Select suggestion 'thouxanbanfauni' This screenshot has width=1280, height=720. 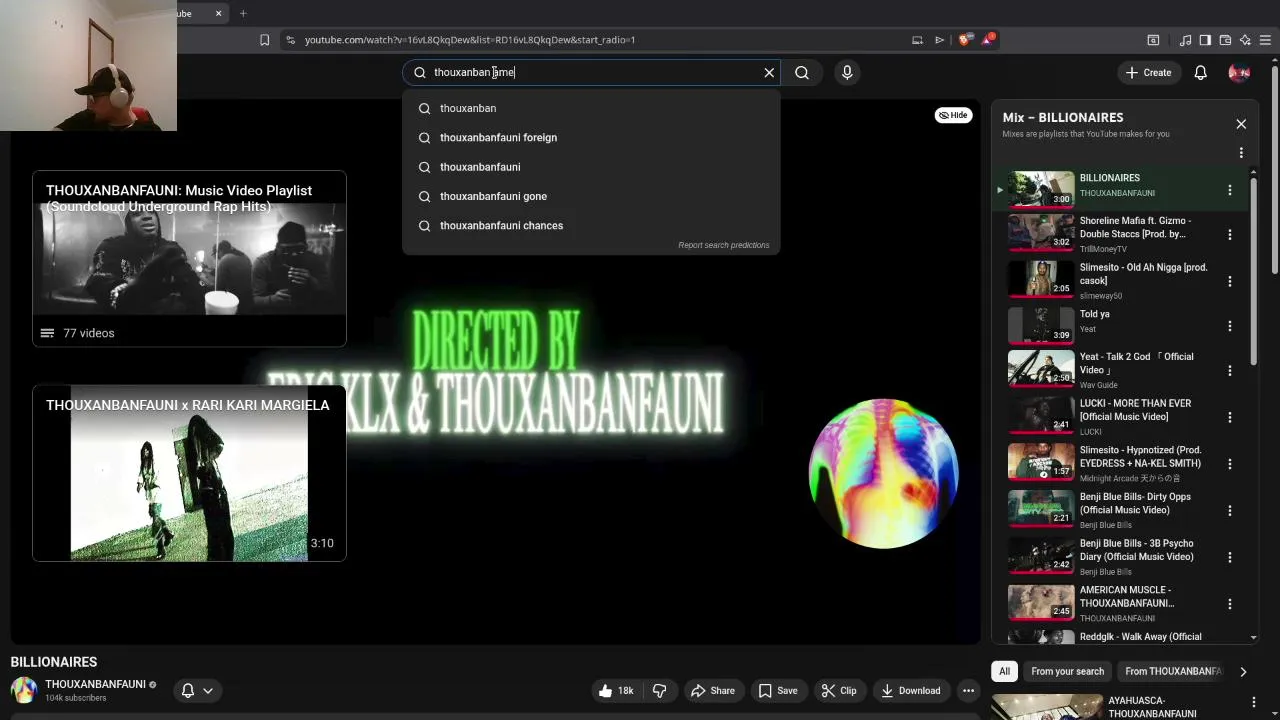point(591,167)
